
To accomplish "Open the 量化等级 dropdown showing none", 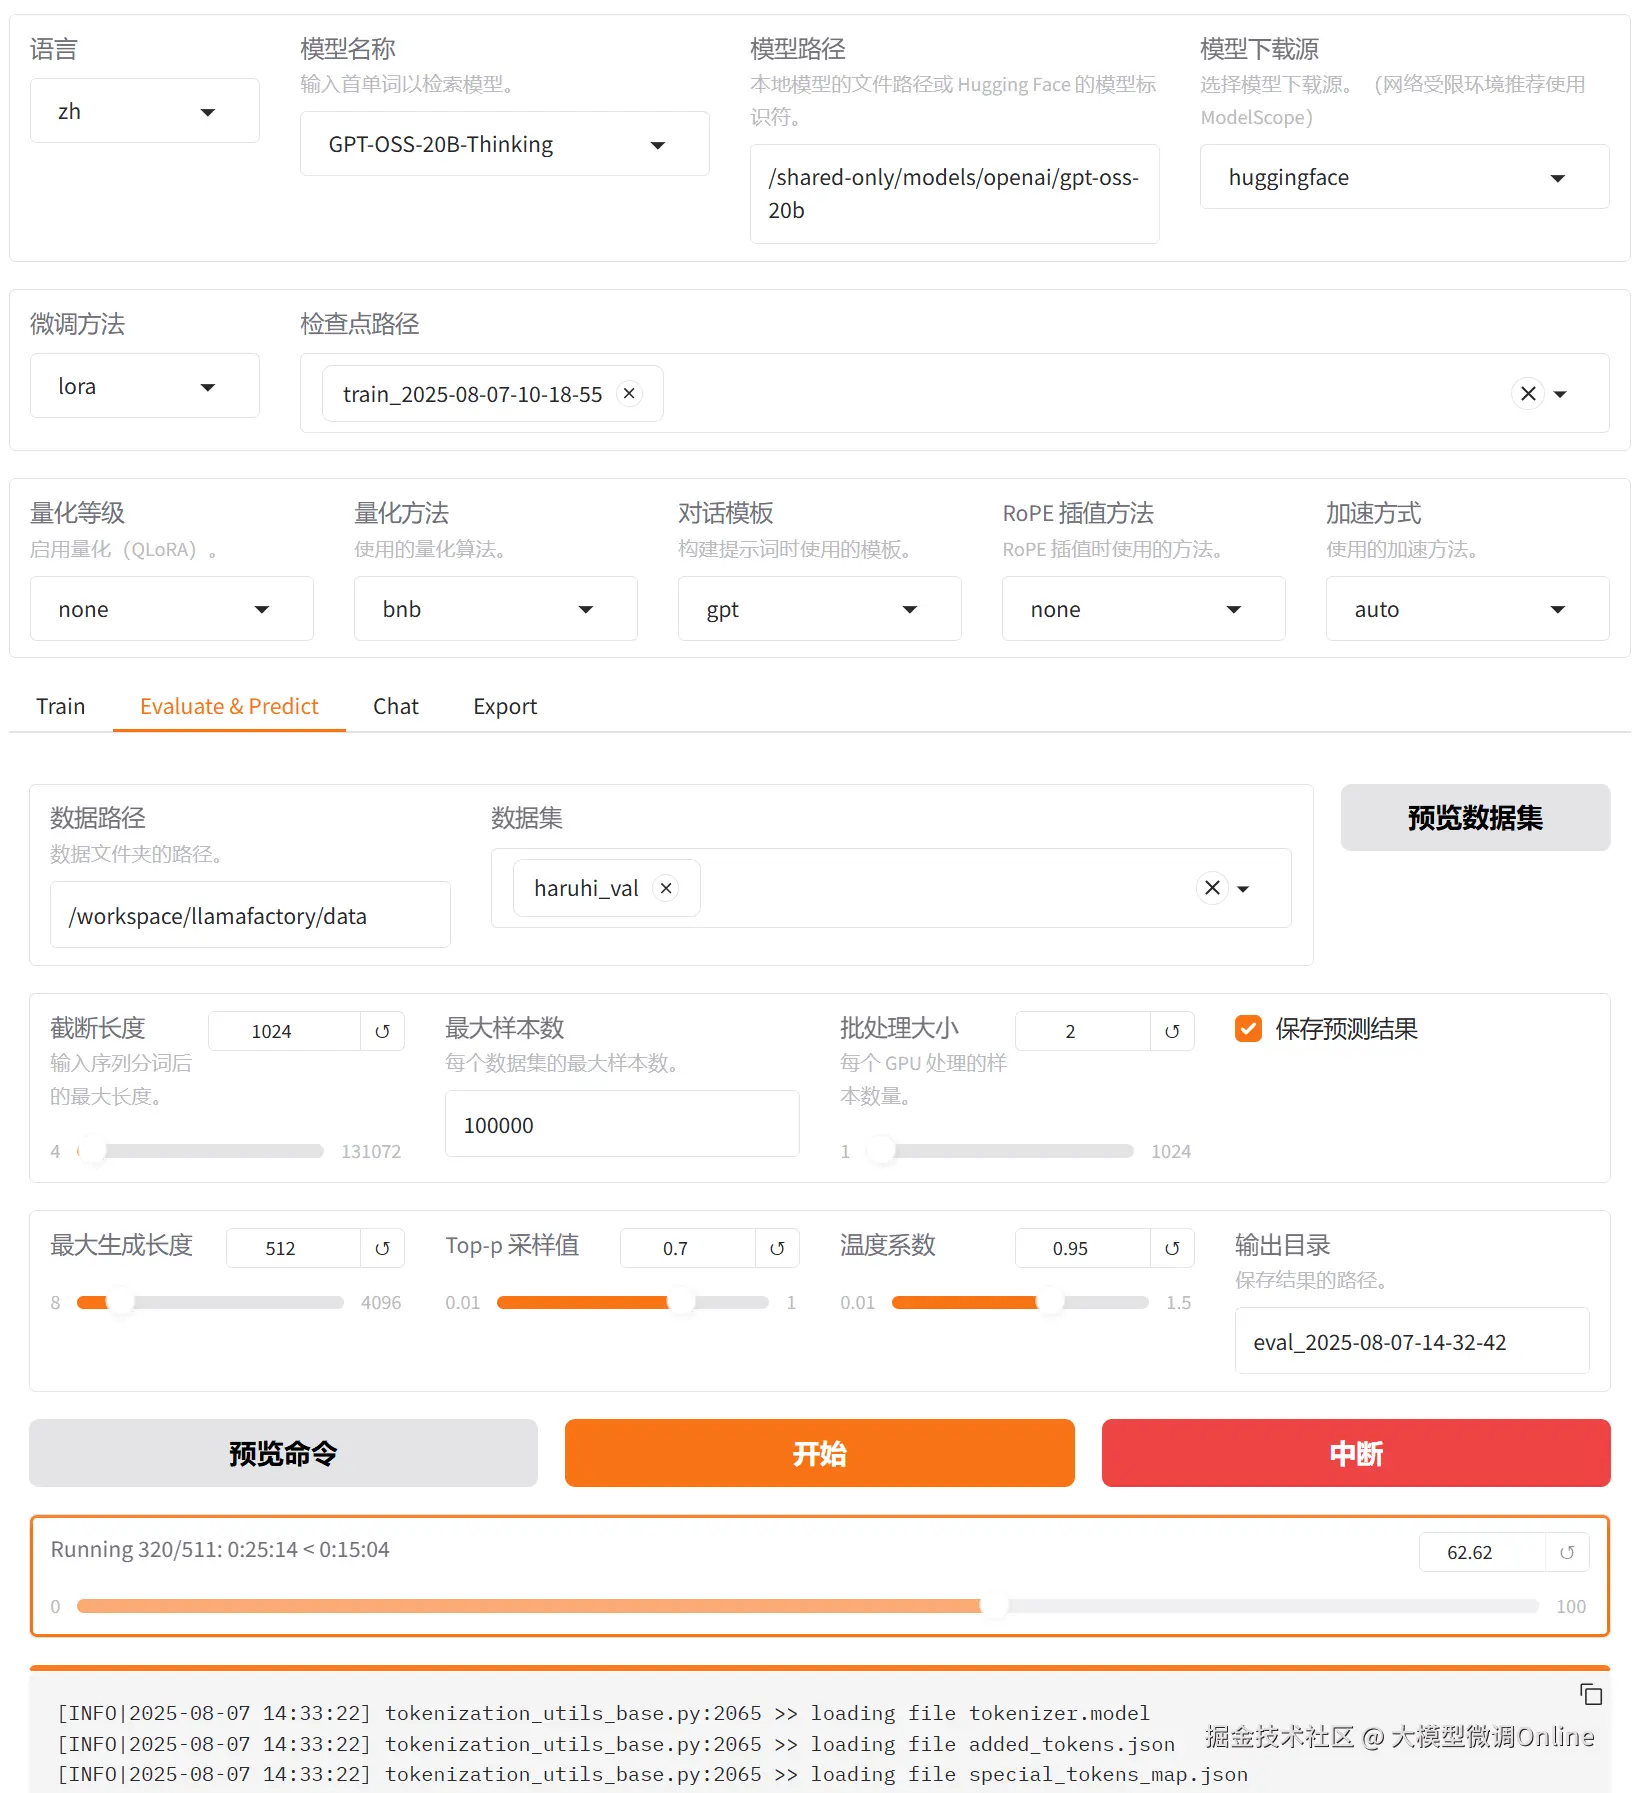I will [x=172, y=609].
